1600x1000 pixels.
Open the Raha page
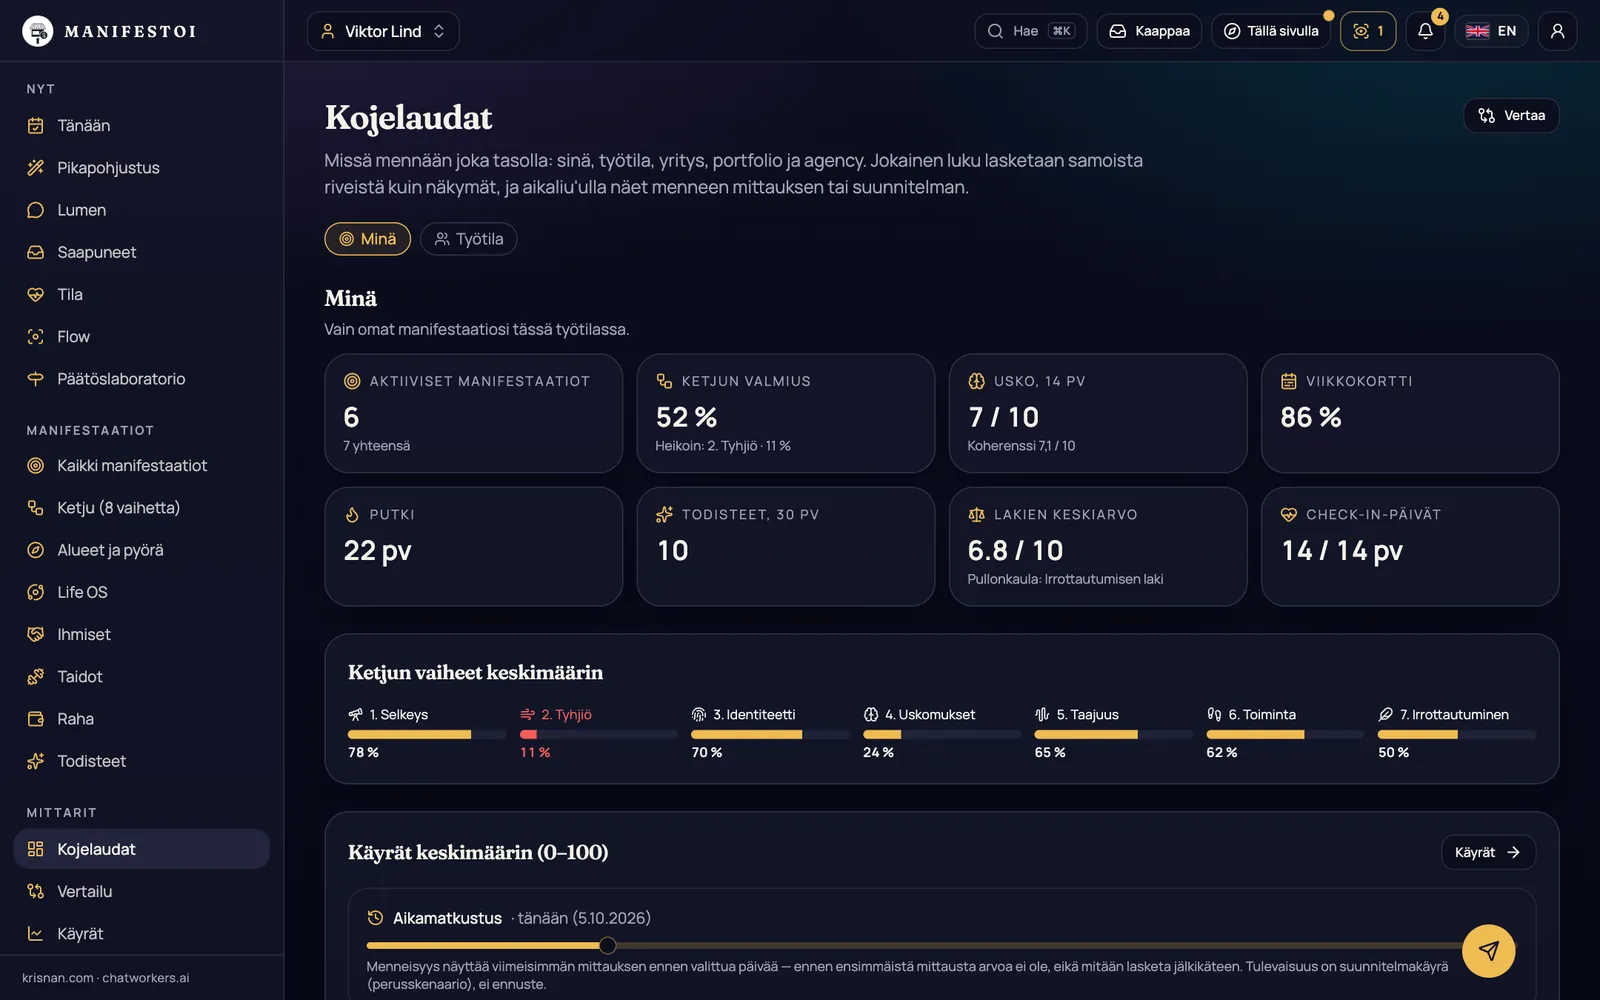point(141,719)
